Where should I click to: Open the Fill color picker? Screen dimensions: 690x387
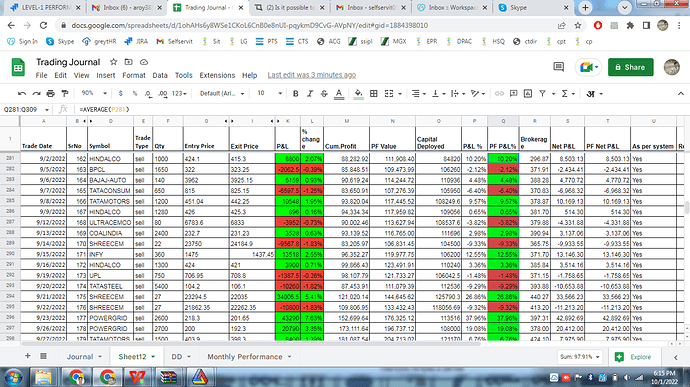(359, 93)
